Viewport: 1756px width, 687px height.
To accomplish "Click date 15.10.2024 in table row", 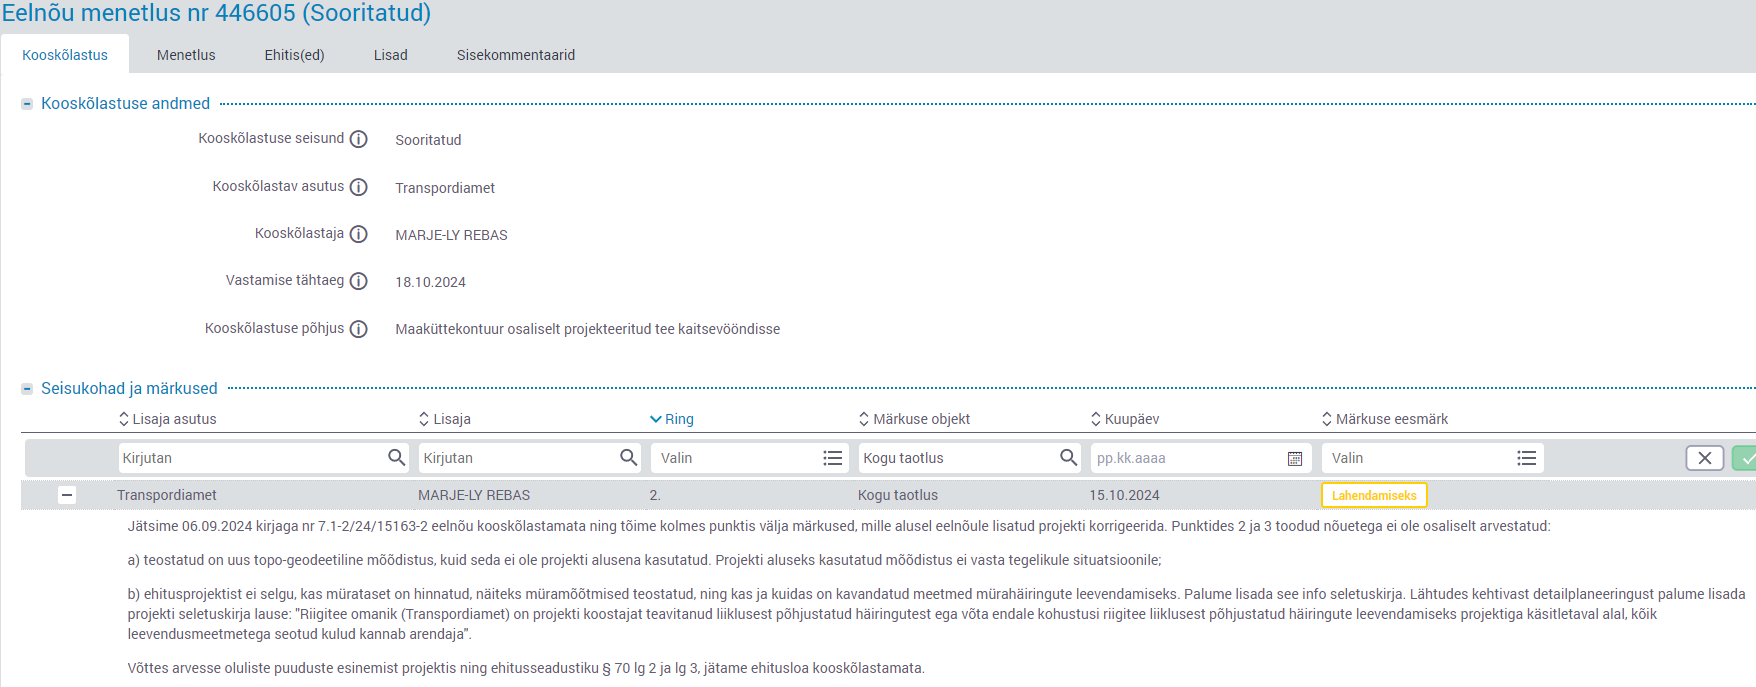I will pyautogui.click(x=1125, y=495).
